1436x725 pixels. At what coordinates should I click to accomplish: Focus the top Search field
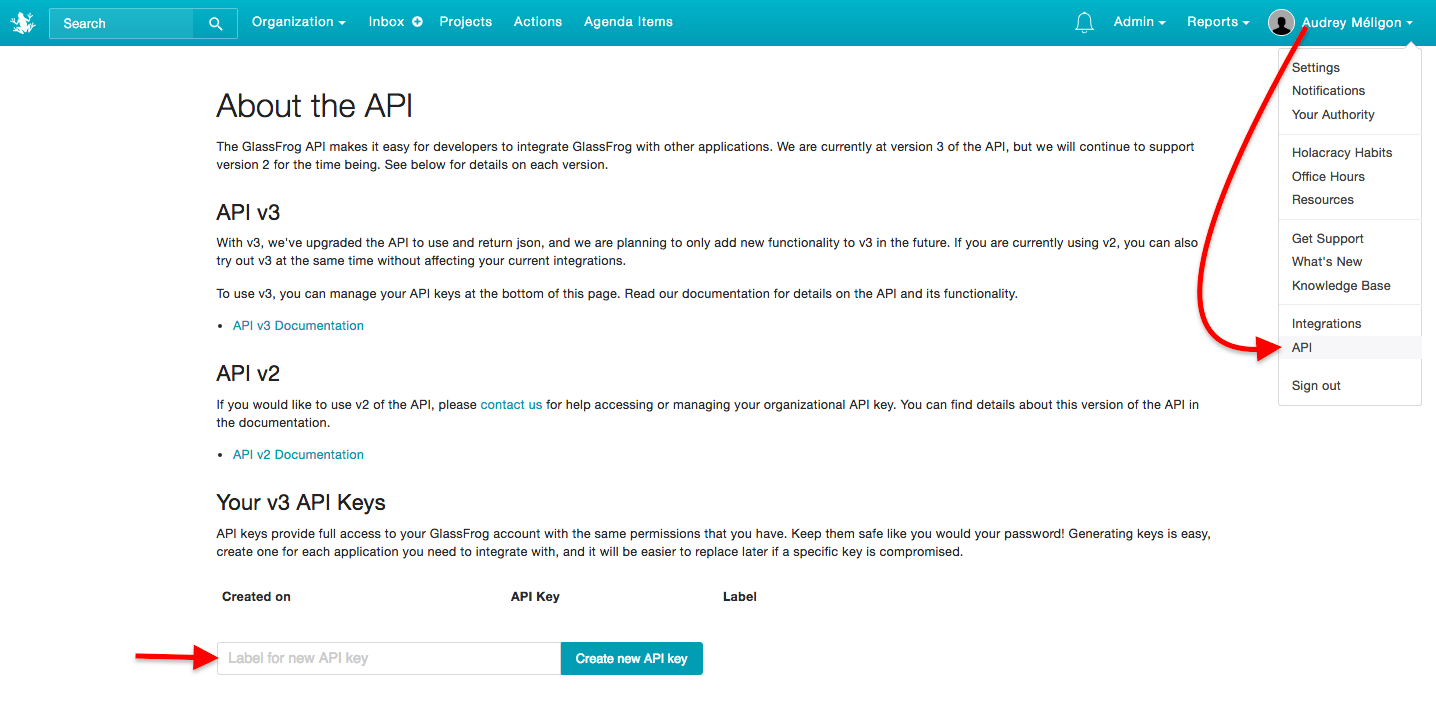(122, 23)
